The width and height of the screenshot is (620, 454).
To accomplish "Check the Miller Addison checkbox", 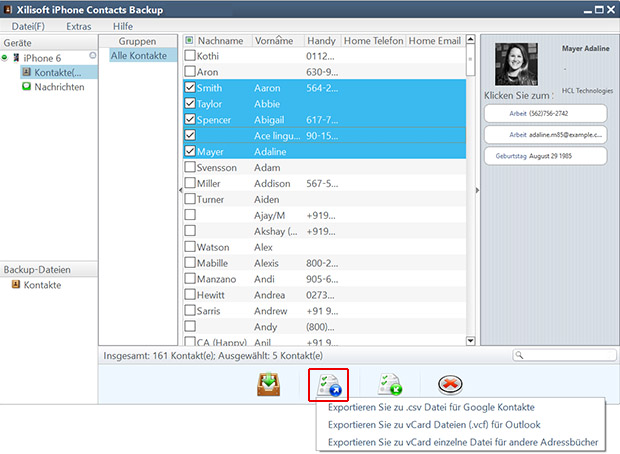I will [190, 183].
